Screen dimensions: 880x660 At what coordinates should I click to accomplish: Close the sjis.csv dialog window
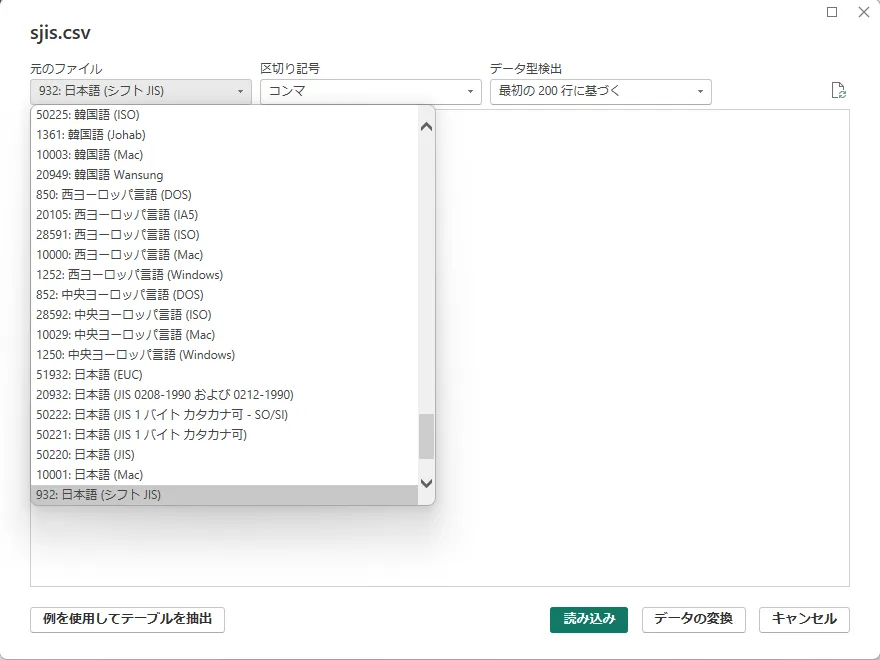(864, 12)
